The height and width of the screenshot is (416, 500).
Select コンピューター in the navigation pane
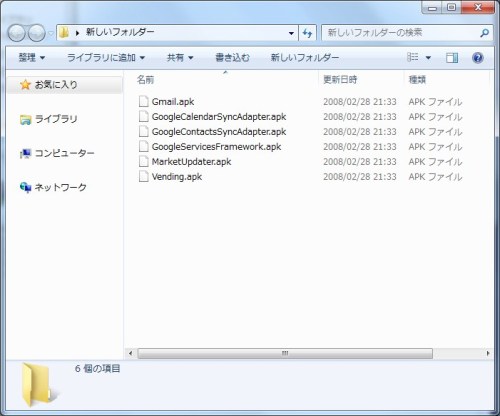click(x=65, y=153)
